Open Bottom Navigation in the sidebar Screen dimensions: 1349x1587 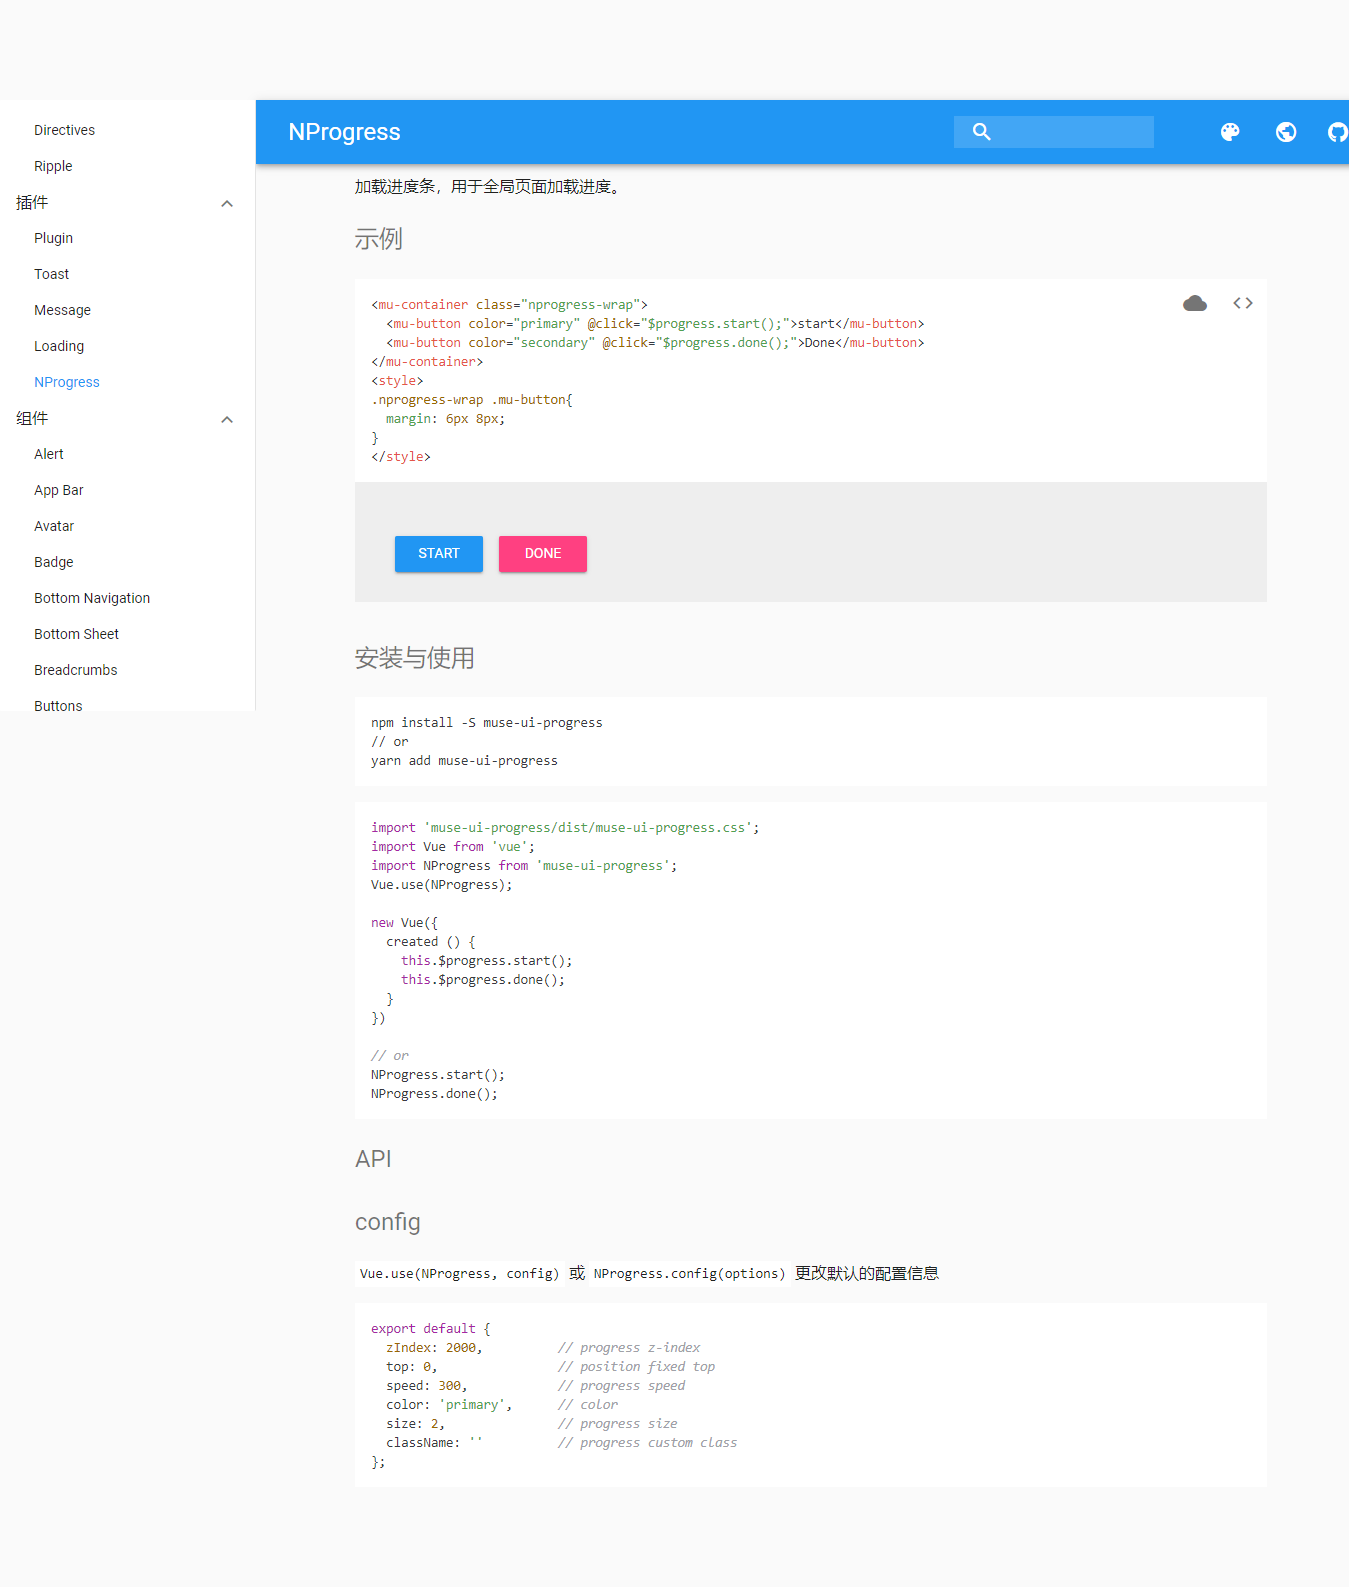(x=92, y=598)
